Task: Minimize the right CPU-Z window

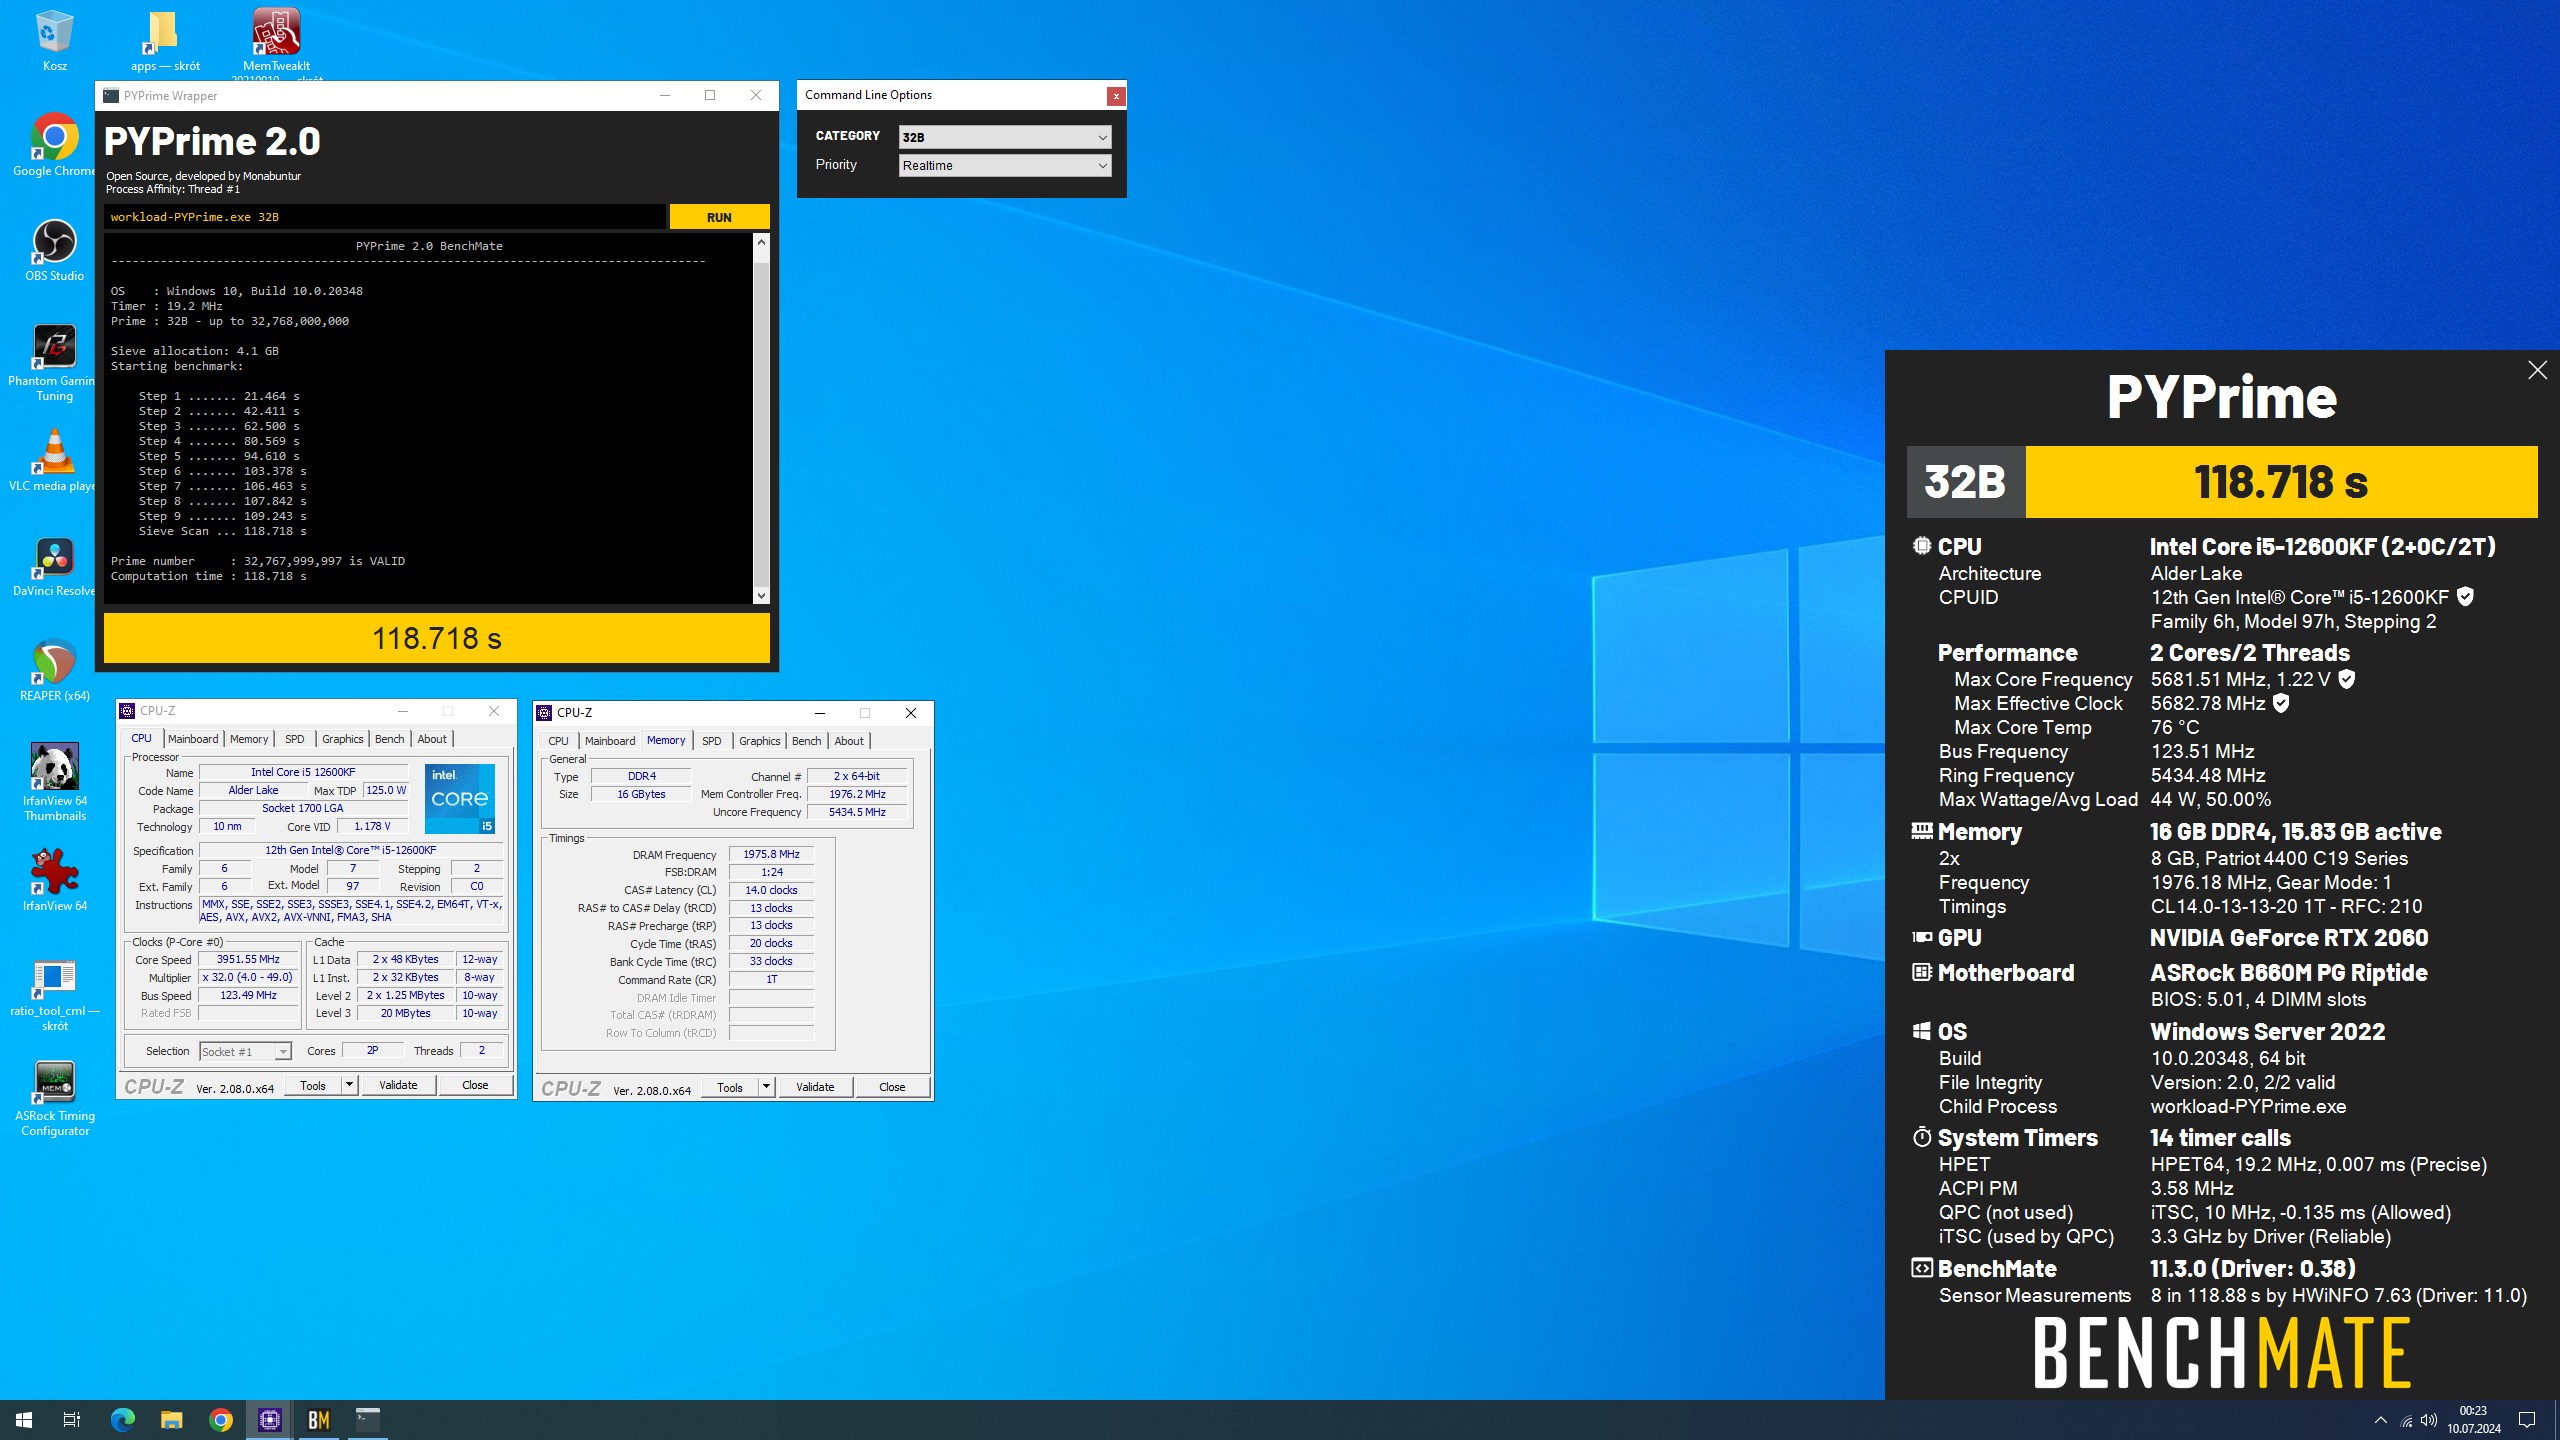Action: [820, 713]
